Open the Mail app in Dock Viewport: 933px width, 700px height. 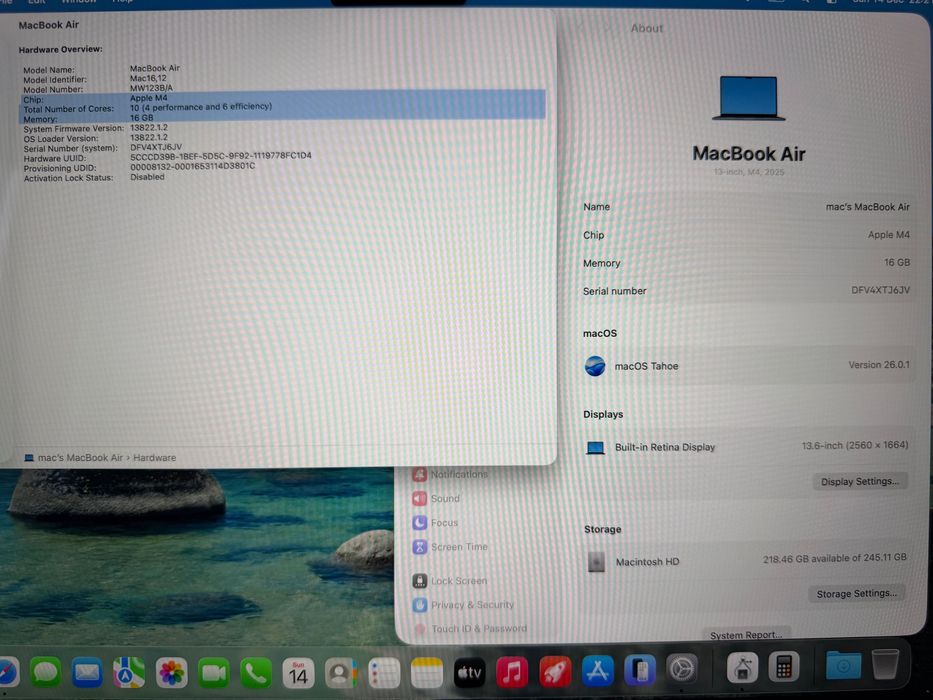87,673
